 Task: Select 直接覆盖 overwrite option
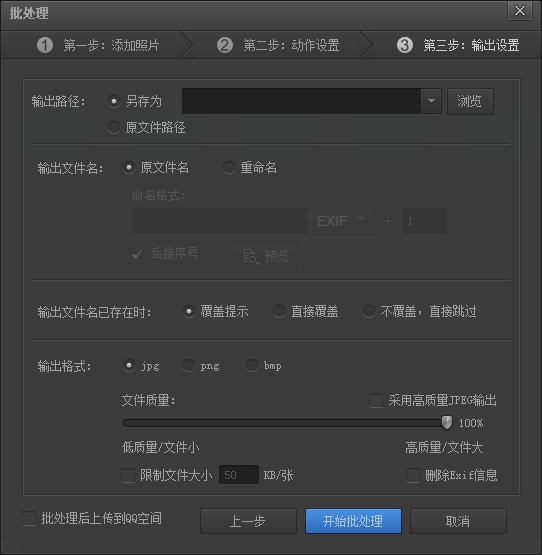point(279,311)
